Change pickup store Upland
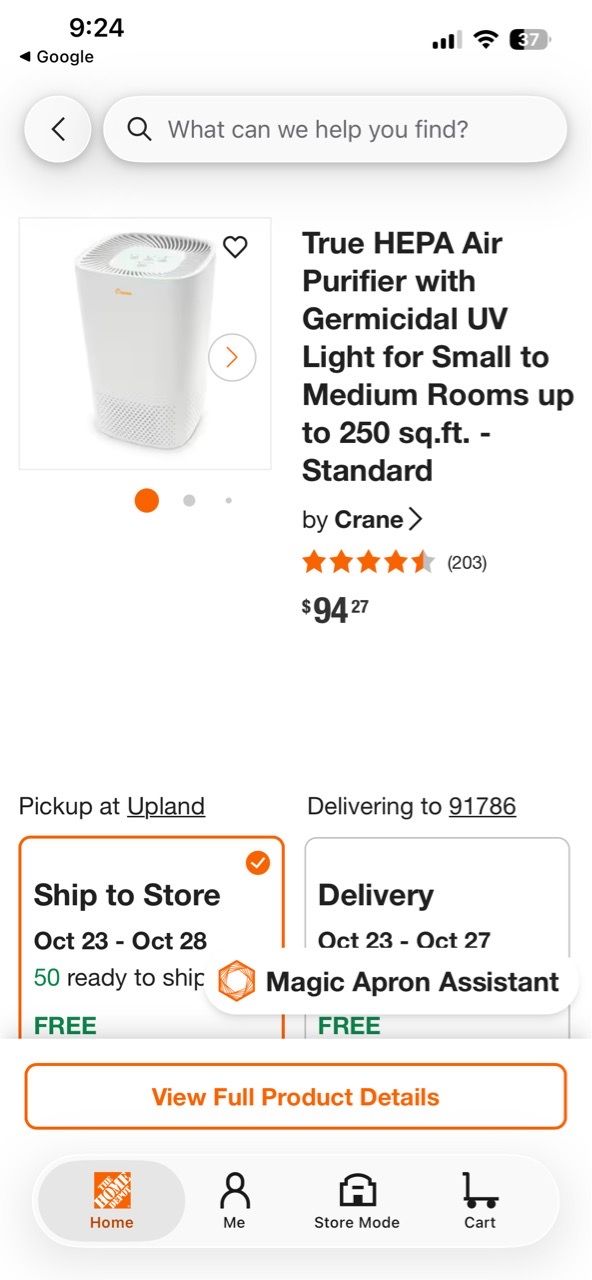592x1280 pixels. click(x=166, y=806)
